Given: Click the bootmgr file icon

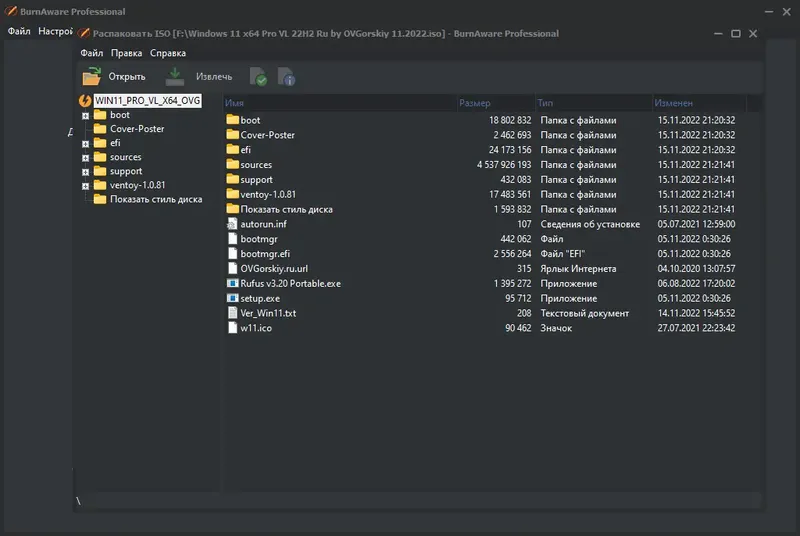Looking at the screenshot, I should pos(232,239).
